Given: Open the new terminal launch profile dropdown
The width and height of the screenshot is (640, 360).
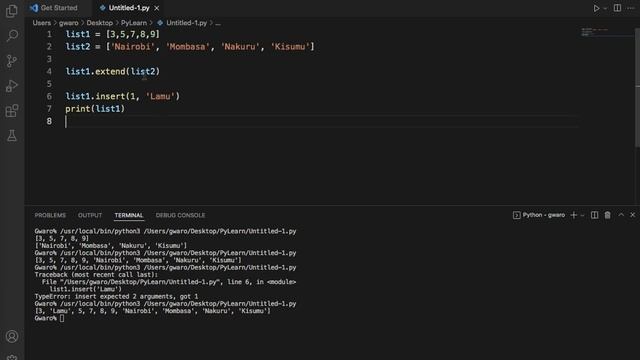Looking at the screenshot, I should point(582,215).
